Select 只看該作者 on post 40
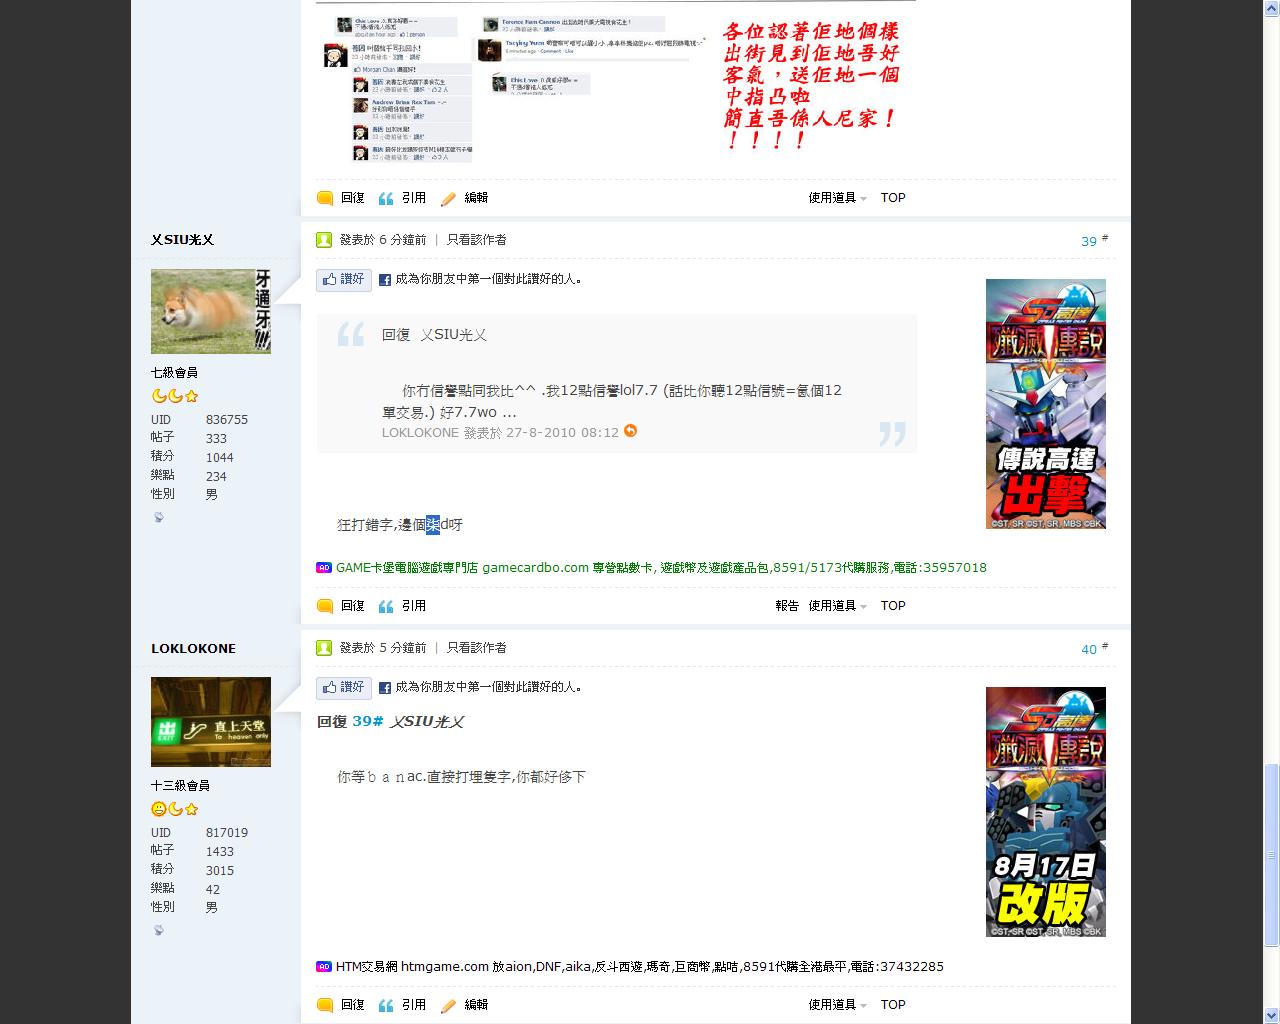The image size is (1280, 1024). click(x=477, y=648)
